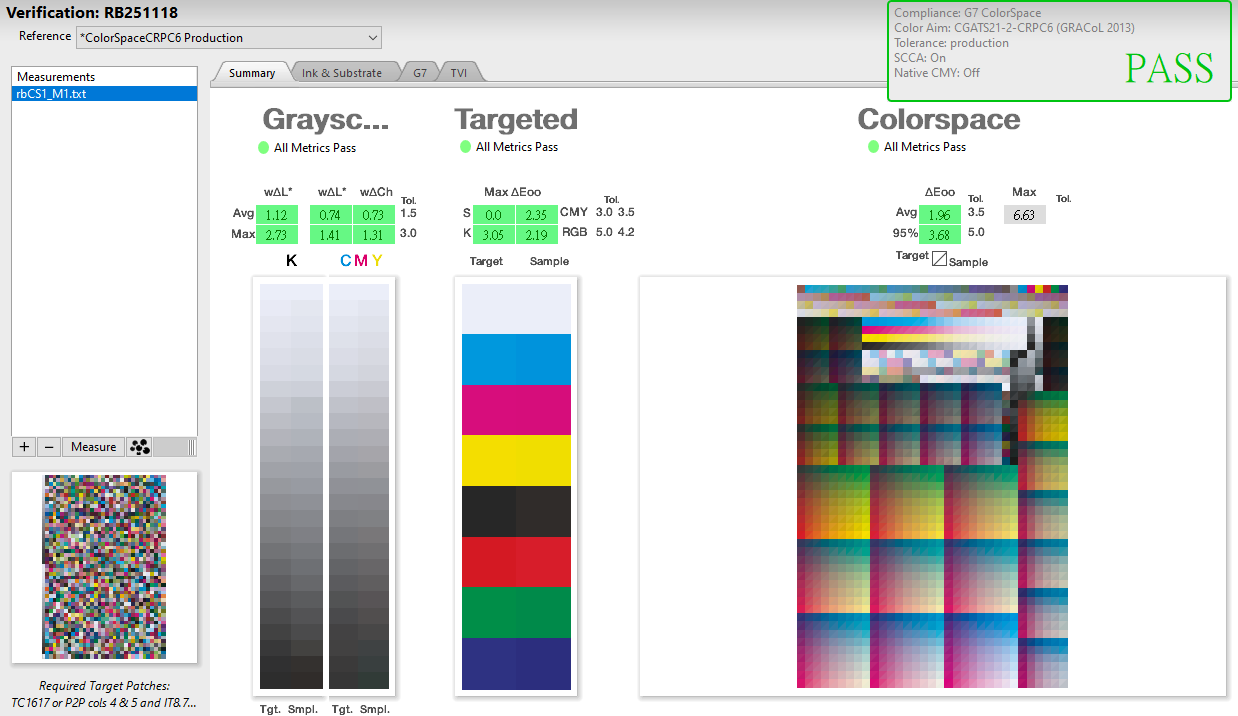The width and height of the screenshot is (1238, 716).
Task: Open the Reference dropdown
Action: (228, 38)
